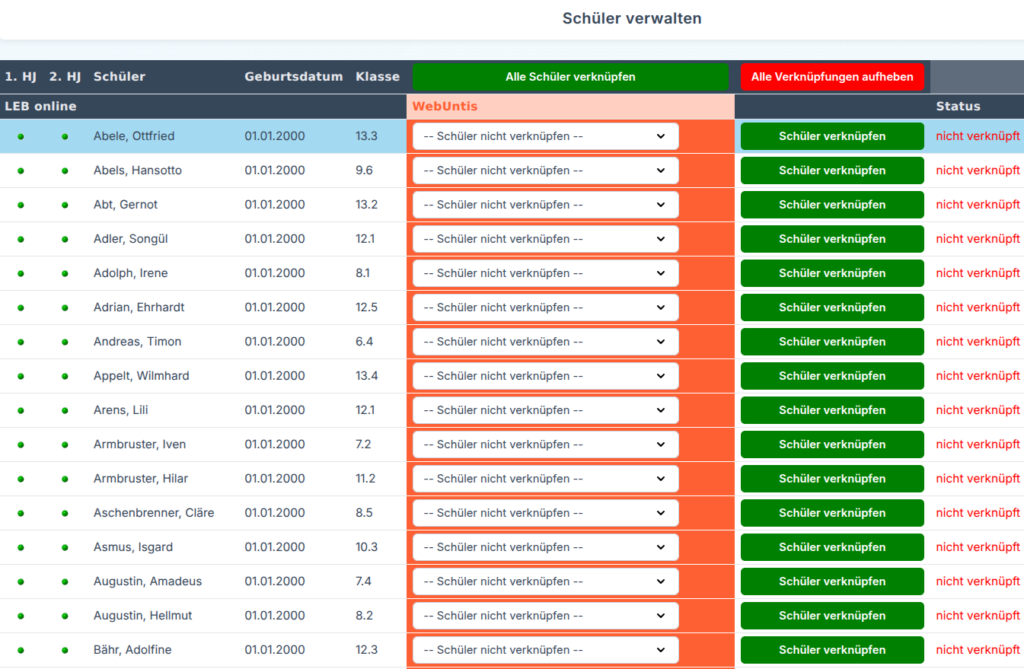Click 1. HJ green dot for Abele, Ottfried
The image size is (1024, 669).
[x=21, y=137]
